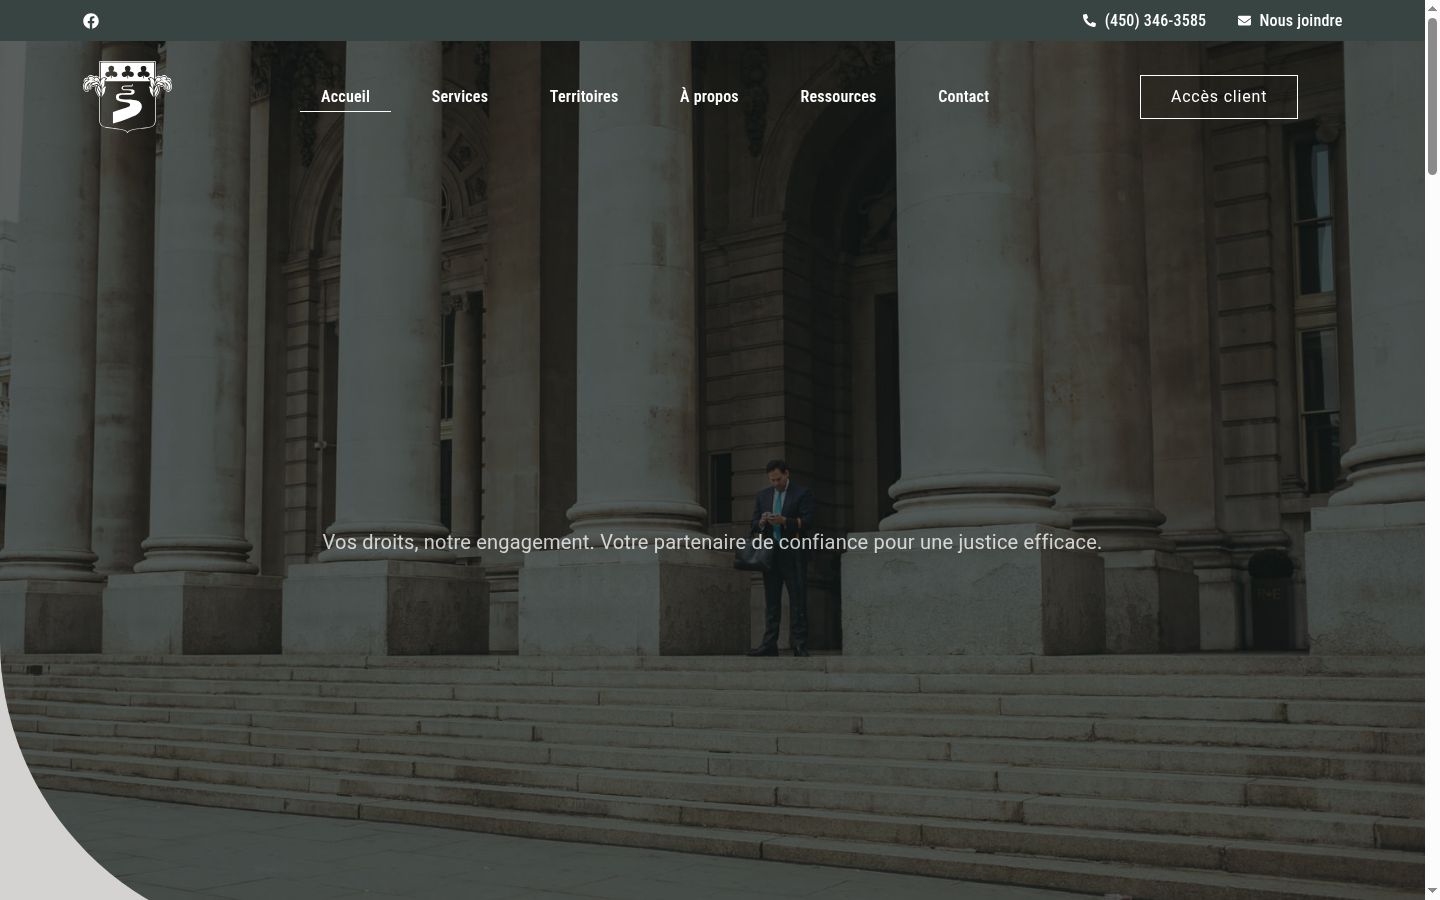Click the firm's shield logo
This screenshot has height=900, width=1440.
pos(127,96)
